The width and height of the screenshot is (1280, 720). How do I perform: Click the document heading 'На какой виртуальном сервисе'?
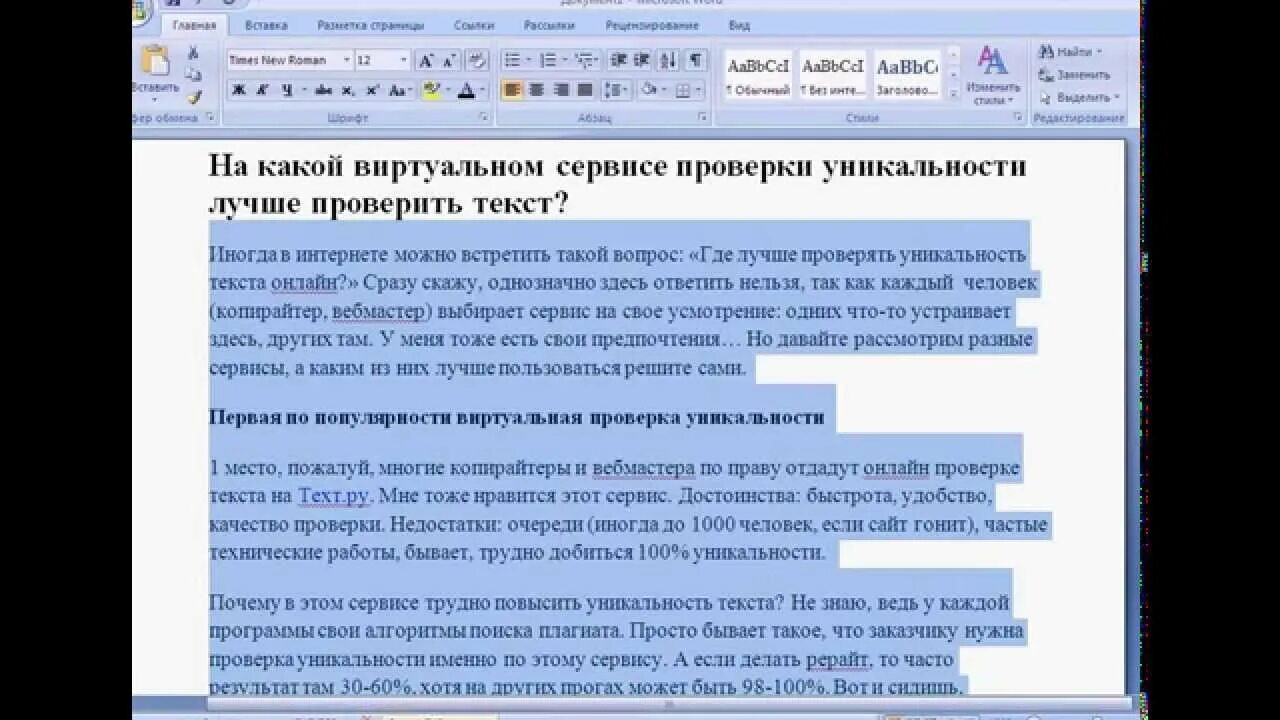point(617,185)
